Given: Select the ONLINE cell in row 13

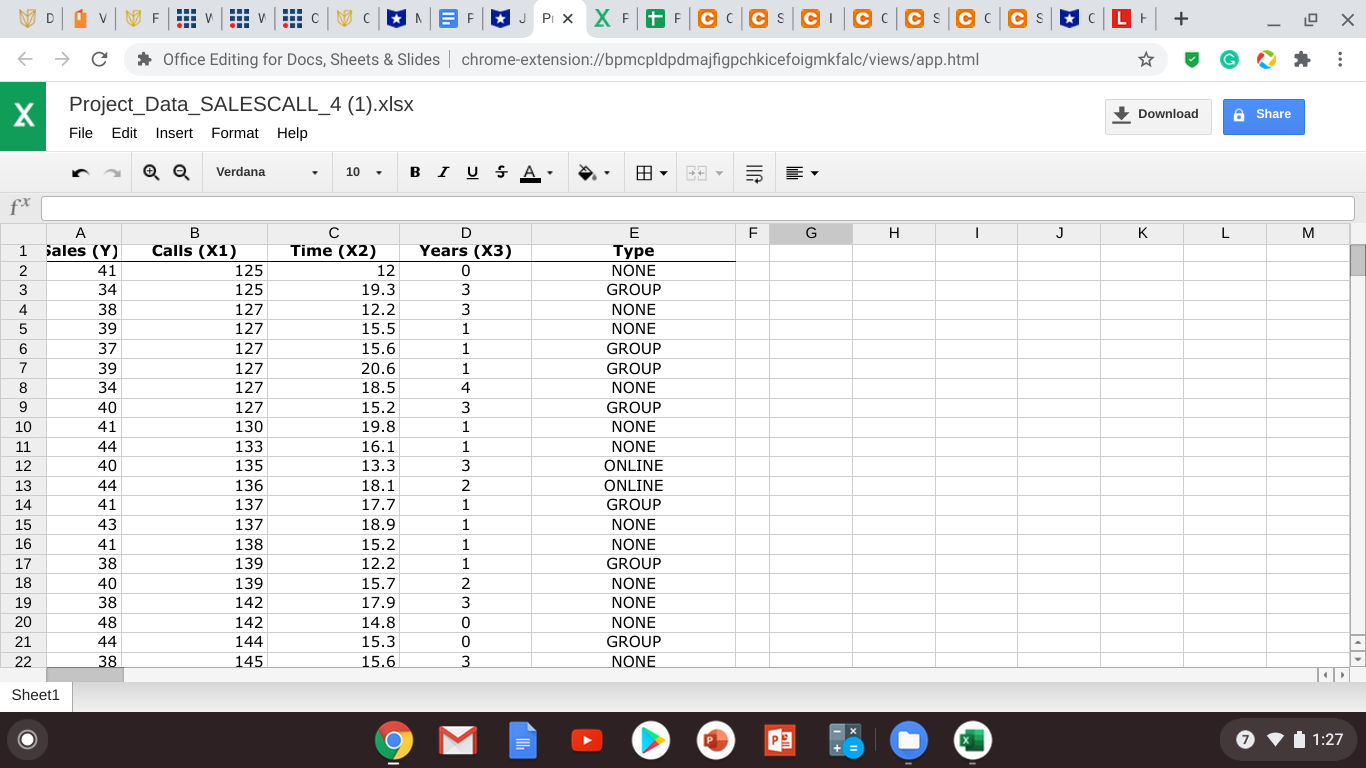Looking at the screenshot, I should (x=633, y=486).
